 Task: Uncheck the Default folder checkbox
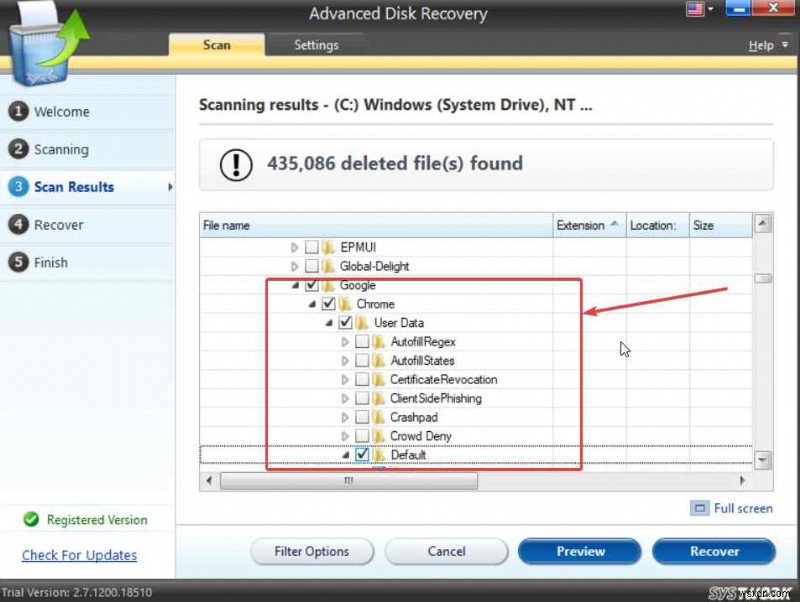pyautogui.click(x=362, y=454)
